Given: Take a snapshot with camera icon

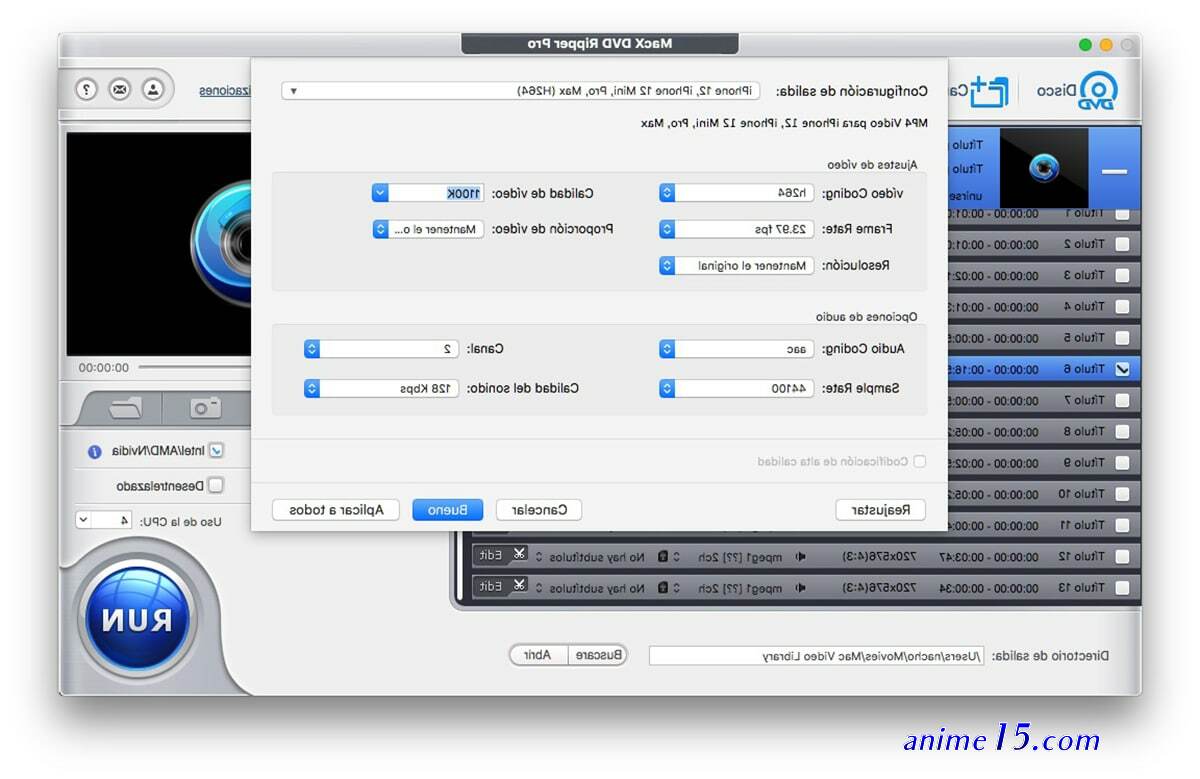Looking at the screenshot, I should 206,407.
